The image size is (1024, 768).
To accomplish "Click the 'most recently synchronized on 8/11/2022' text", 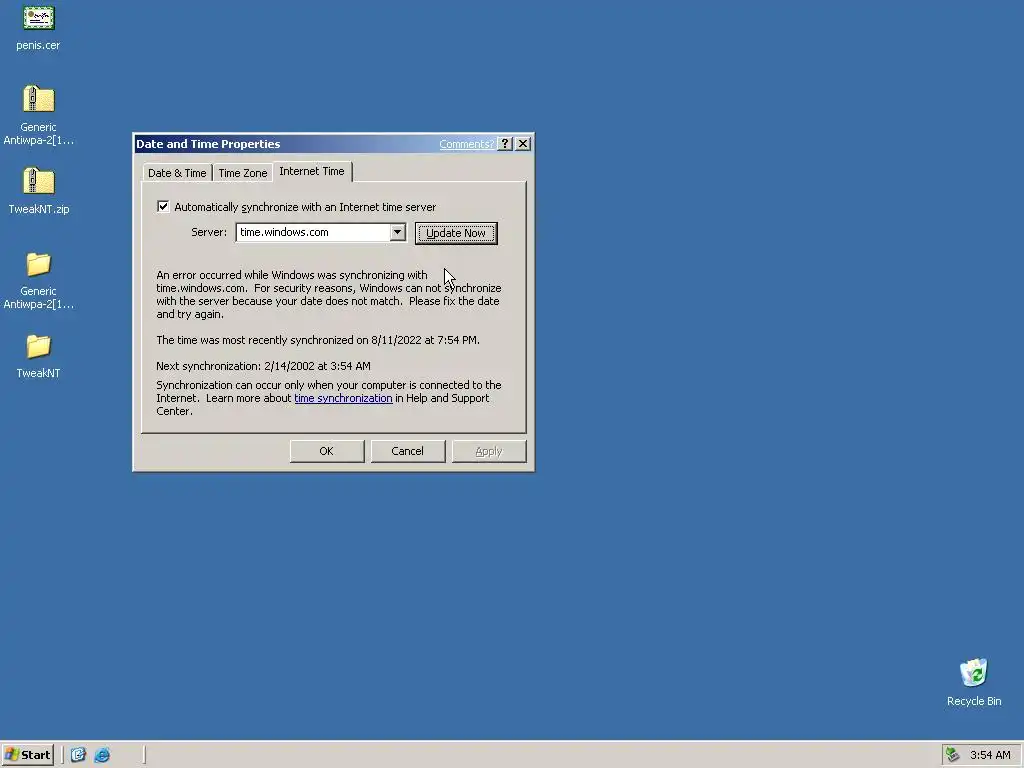I will pos(318,340).
